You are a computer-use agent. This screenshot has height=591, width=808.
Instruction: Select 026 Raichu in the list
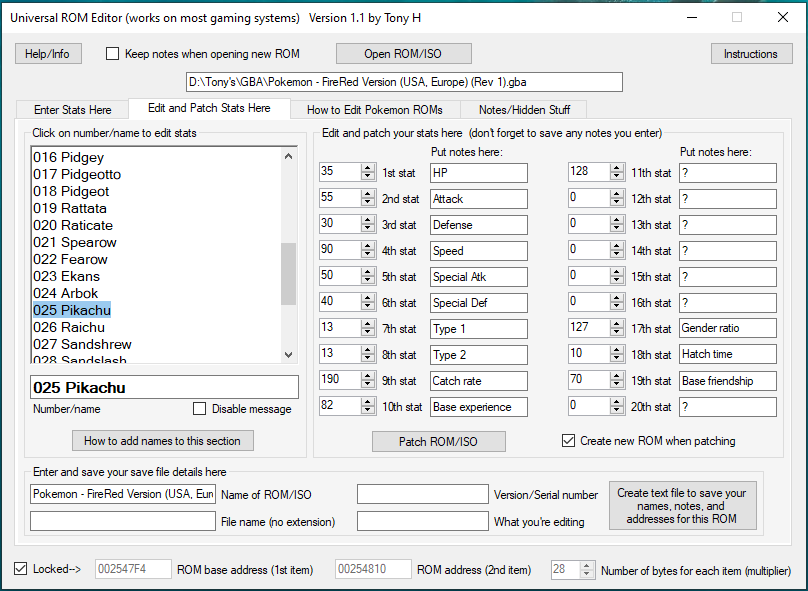(x=69, y=327)
